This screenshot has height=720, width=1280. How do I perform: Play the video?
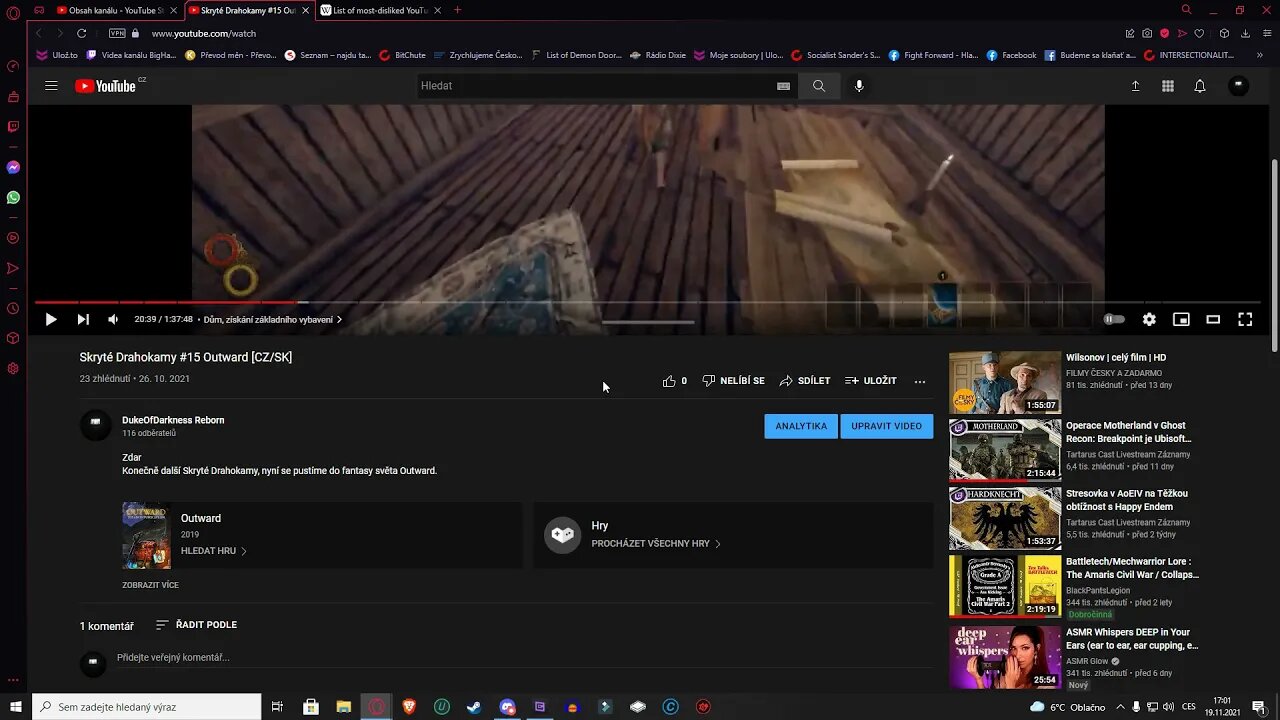pos(50,320)
